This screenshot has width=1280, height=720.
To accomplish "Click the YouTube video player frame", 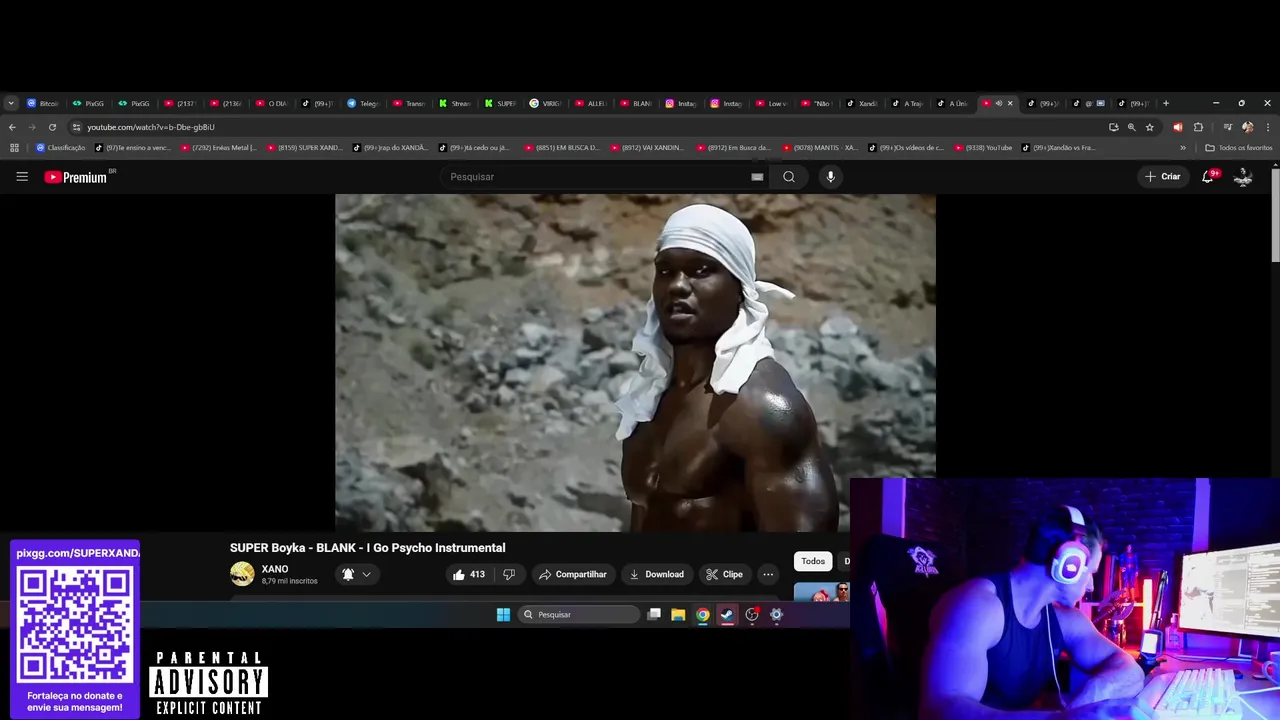I will coord(635,363).
